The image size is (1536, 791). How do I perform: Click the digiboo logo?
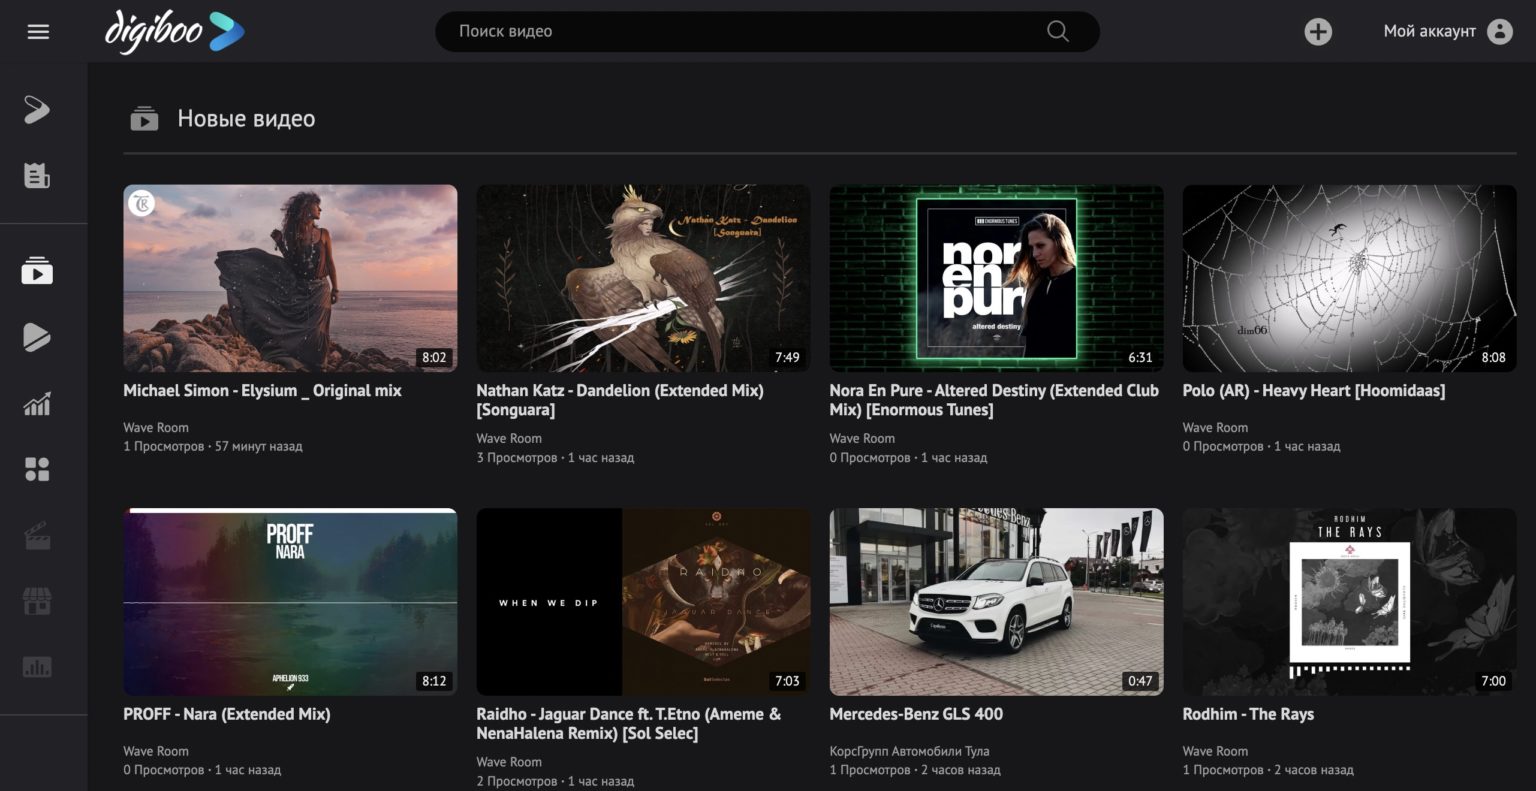pyautogui.click(x=174, y=31)
